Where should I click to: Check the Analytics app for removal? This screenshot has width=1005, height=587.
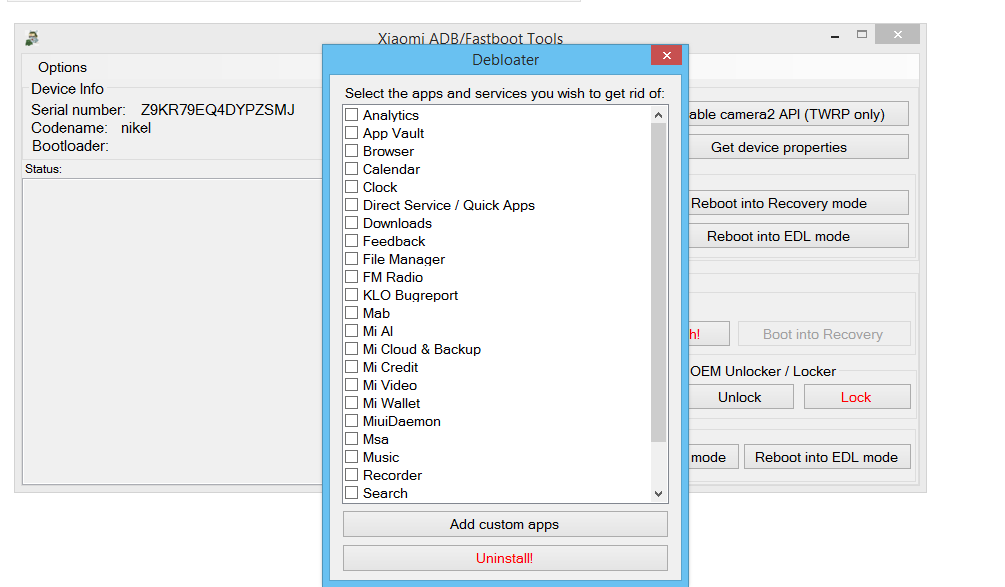[x=351, y=114]
